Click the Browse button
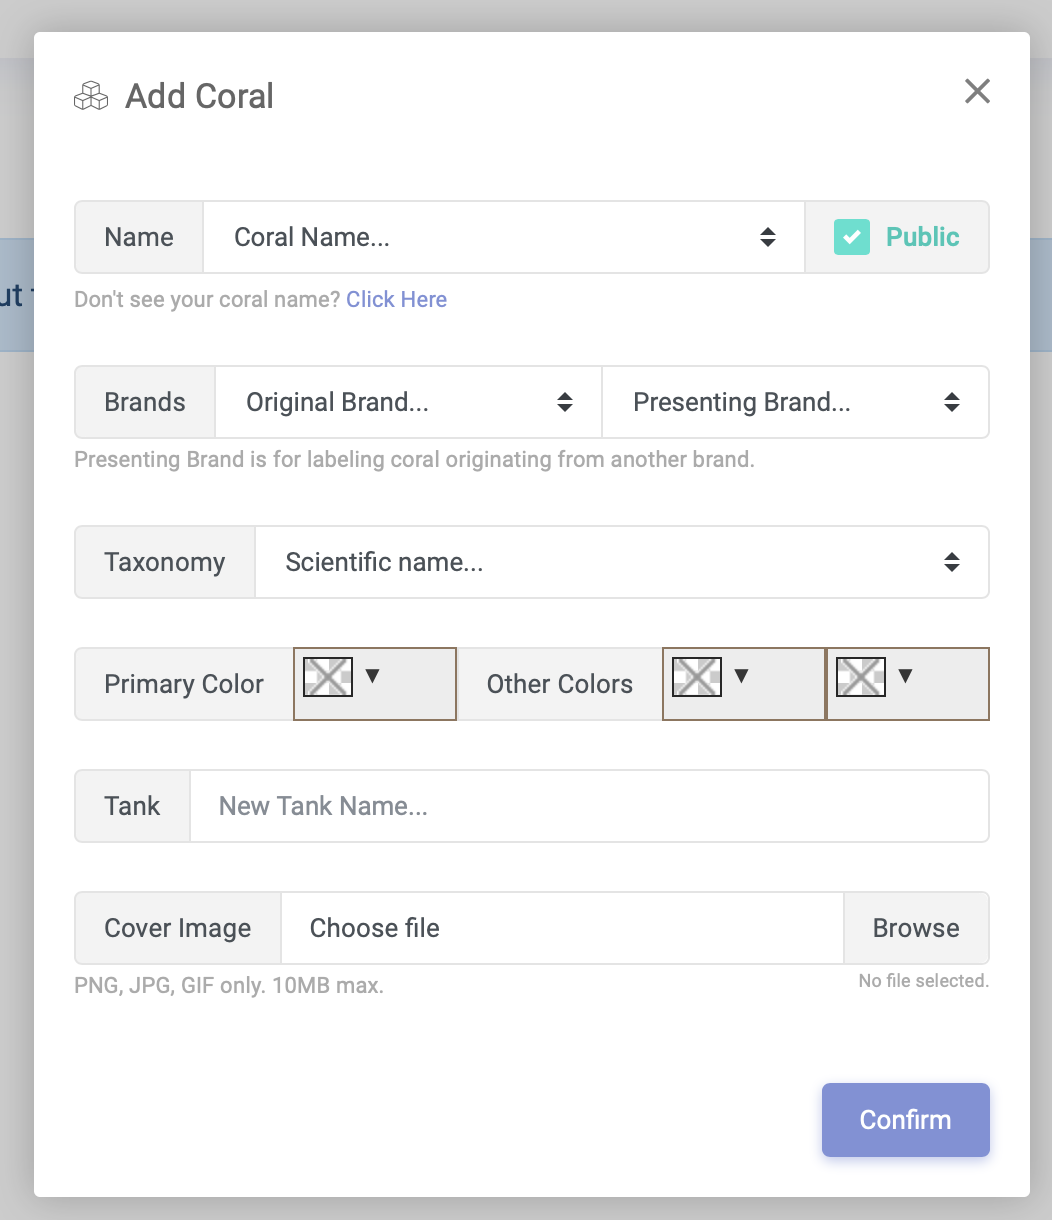This screenshot has width=1052, height=1220. (x=916, y=928)
